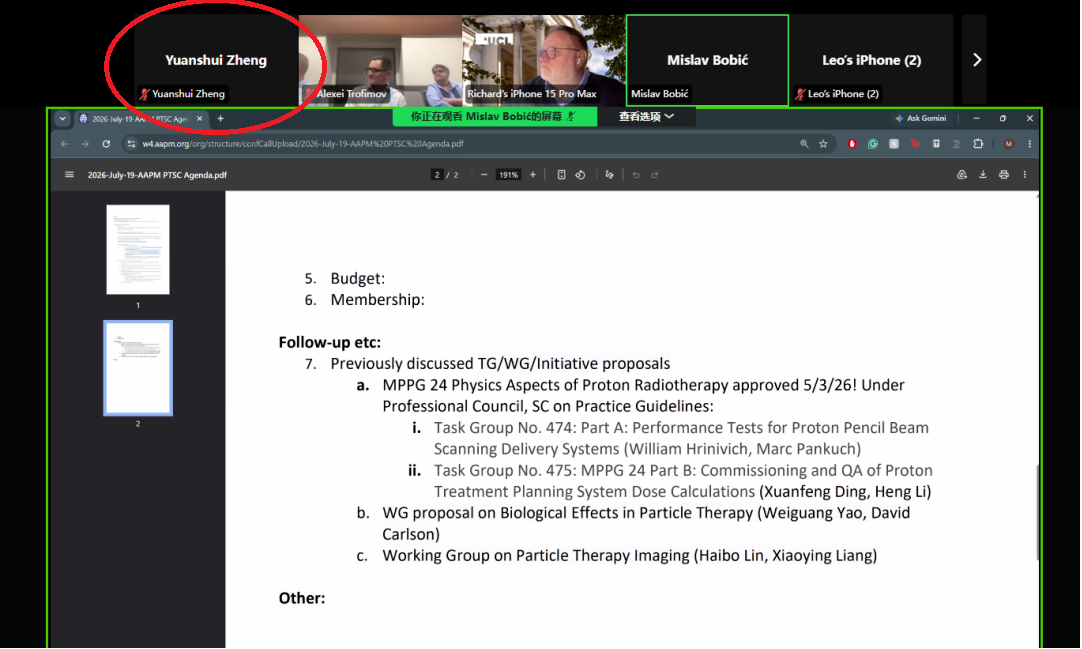1082x649 pixels.
Task: Open the red circular extension icon
Action: point(852,144)
